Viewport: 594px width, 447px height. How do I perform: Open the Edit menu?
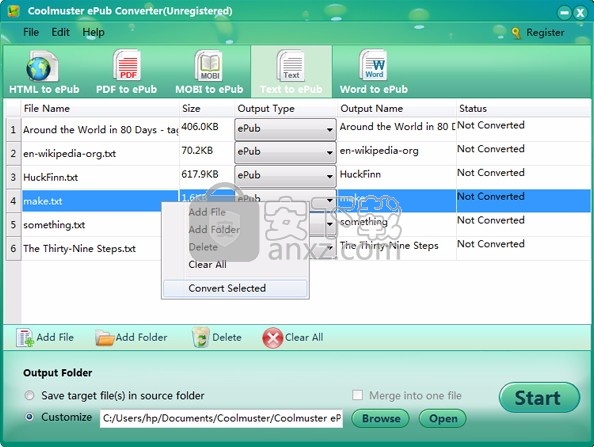[x=60, y=32]
